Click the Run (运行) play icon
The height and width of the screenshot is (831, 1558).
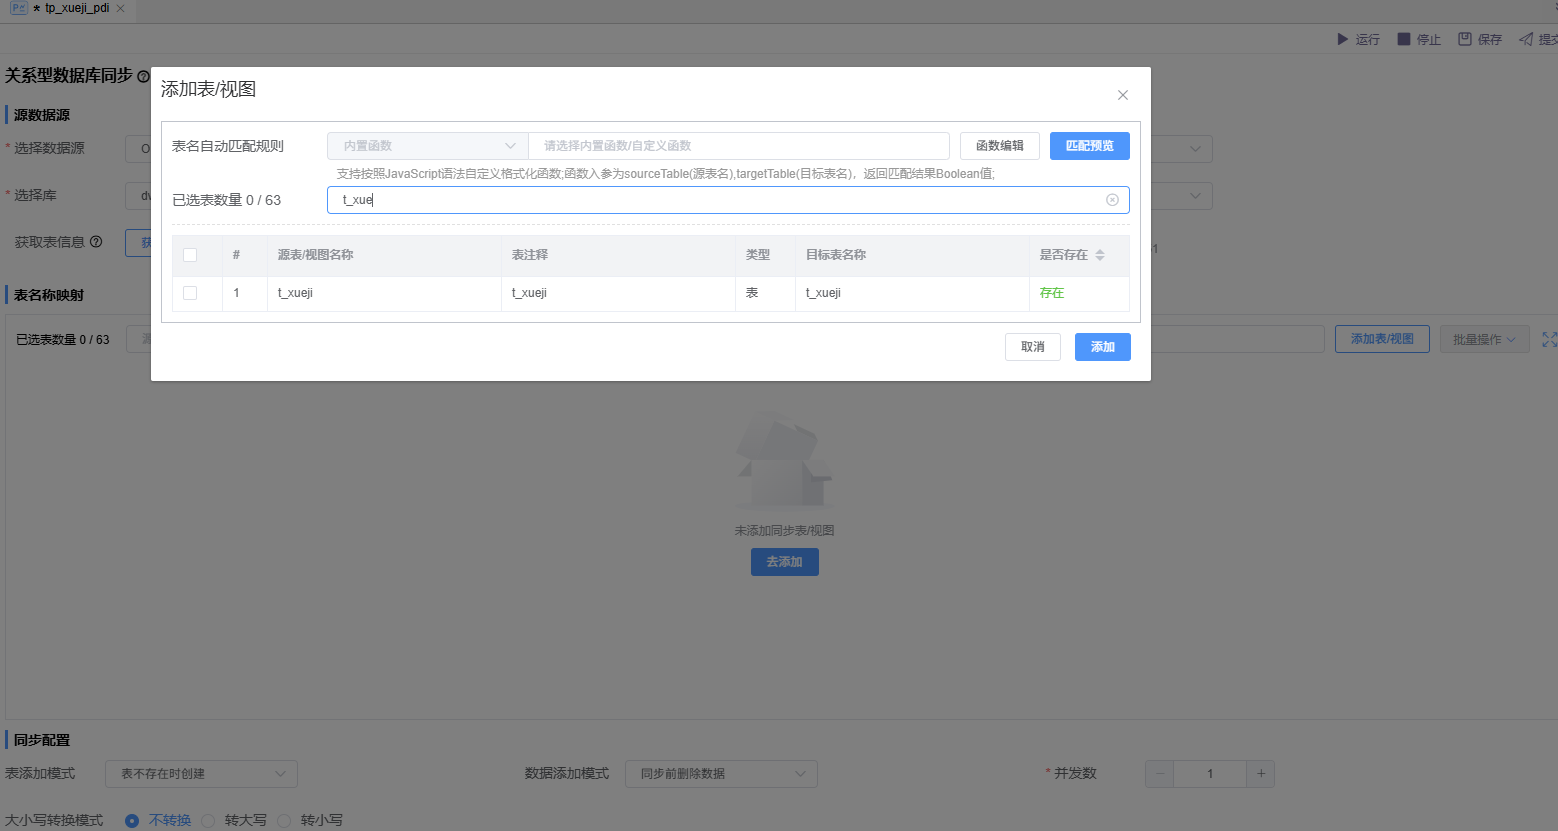pos(1343,39)
